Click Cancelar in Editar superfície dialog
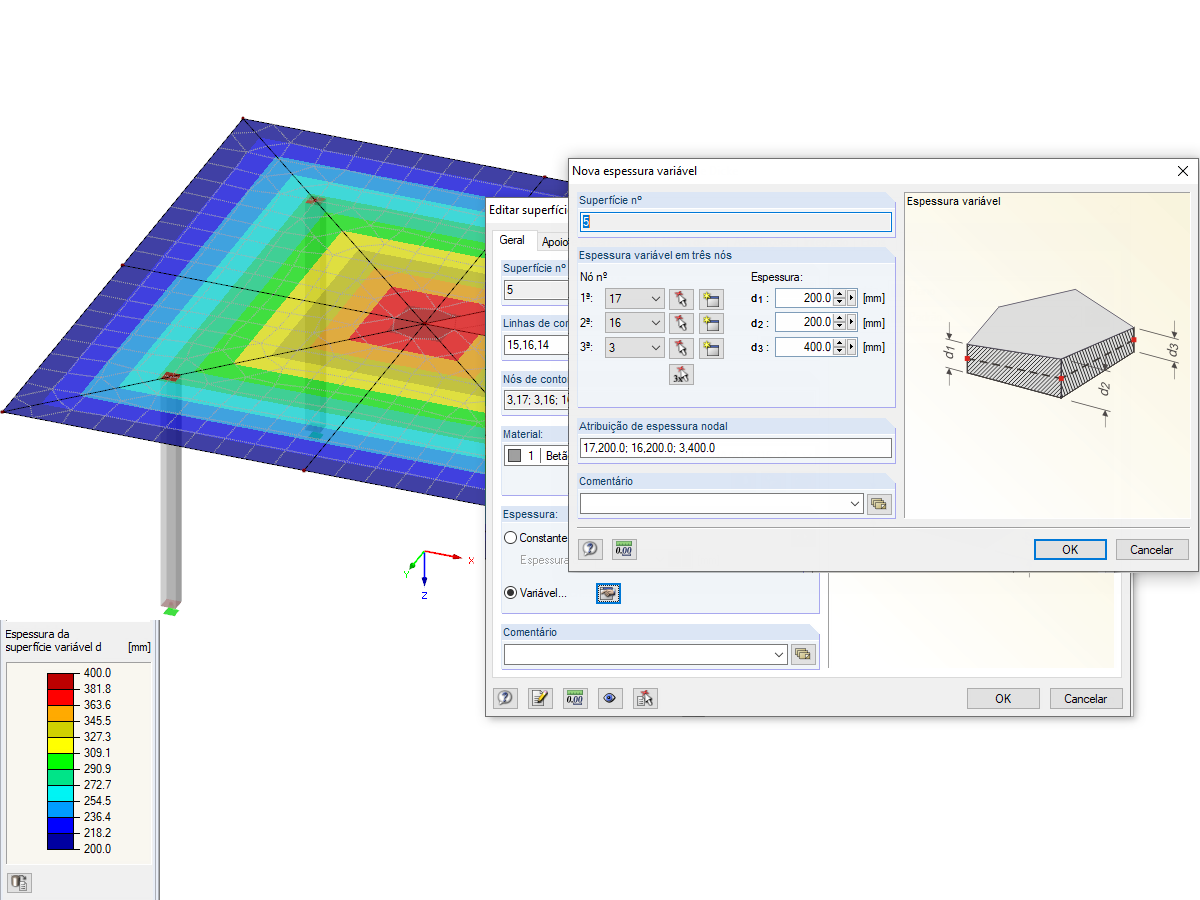 point(1086,699)
